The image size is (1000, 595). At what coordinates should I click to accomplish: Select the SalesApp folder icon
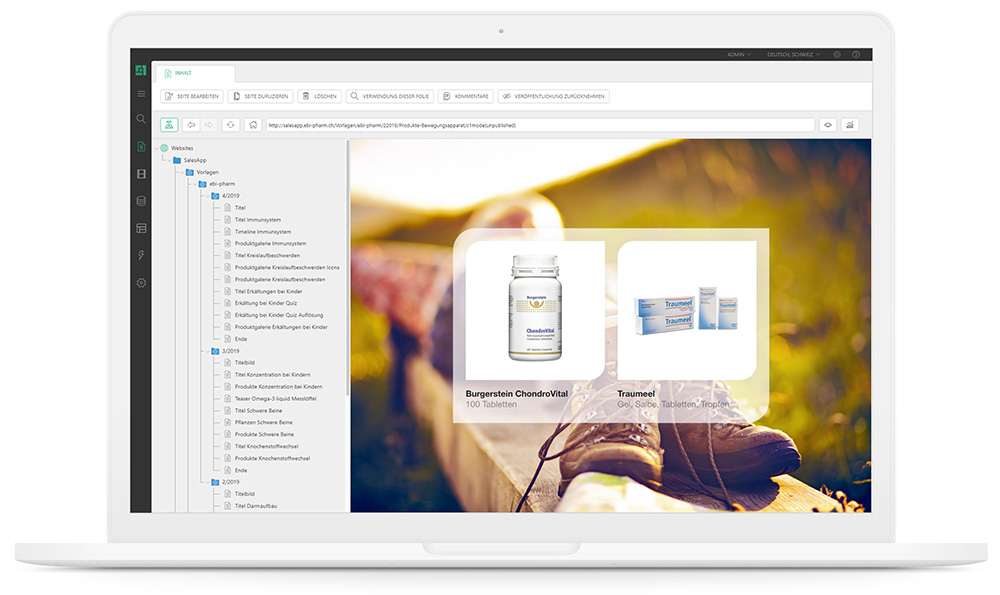(177, 160)
